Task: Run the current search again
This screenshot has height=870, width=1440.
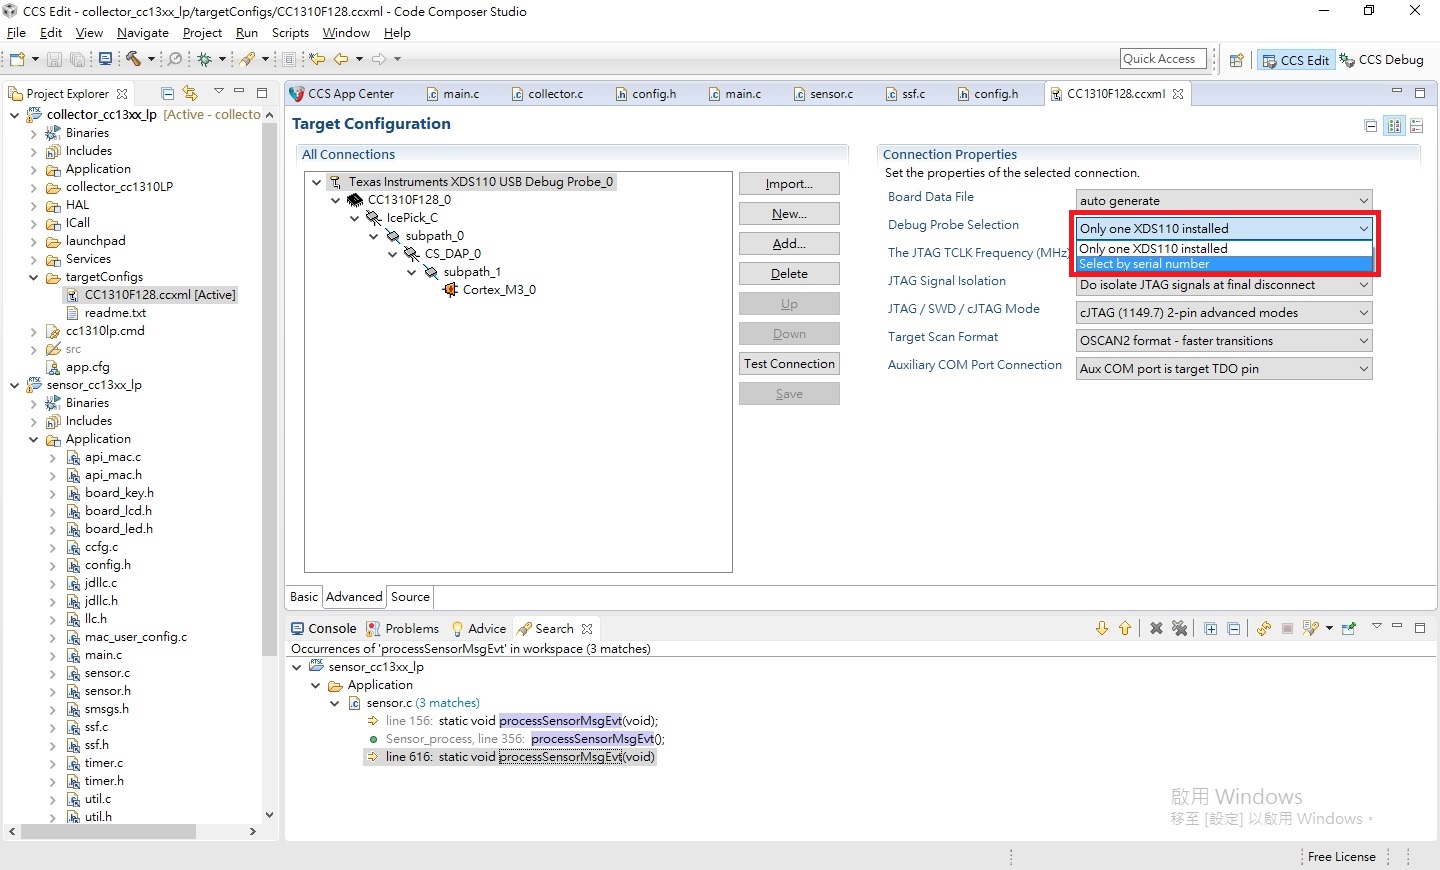Action: pos(1264,628)
